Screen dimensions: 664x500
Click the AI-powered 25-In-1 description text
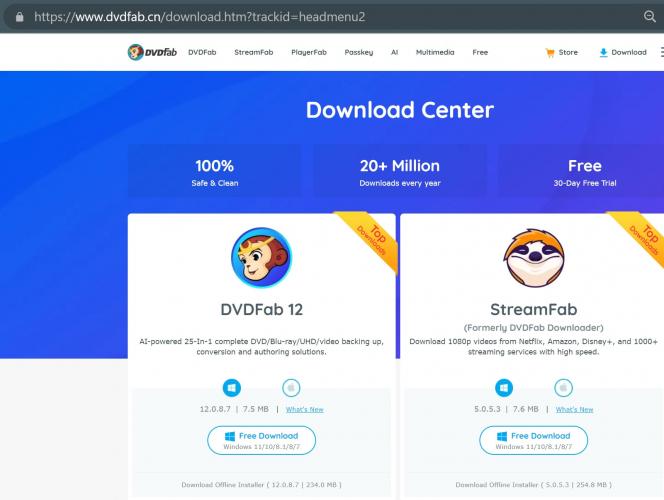coord(262,346)
